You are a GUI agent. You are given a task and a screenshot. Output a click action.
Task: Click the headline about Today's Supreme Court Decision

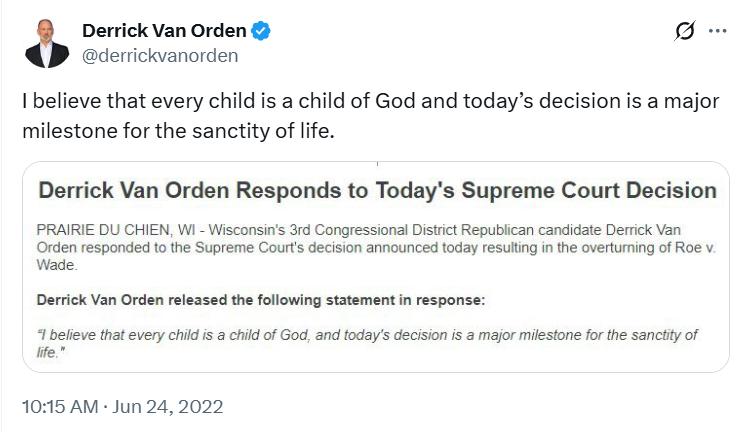click(x=377, y=190)
